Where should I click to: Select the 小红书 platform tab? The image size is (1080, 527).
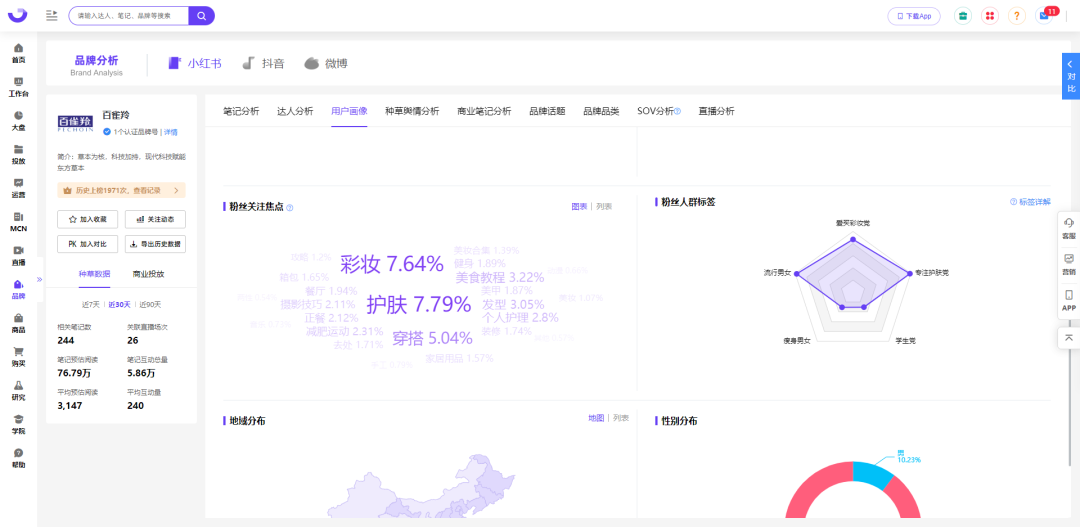tap(195, 63)
